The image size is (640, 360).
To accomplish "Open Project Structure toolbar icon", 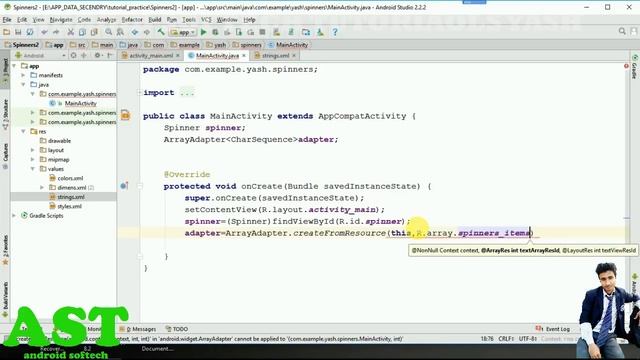I will [306, 32].
